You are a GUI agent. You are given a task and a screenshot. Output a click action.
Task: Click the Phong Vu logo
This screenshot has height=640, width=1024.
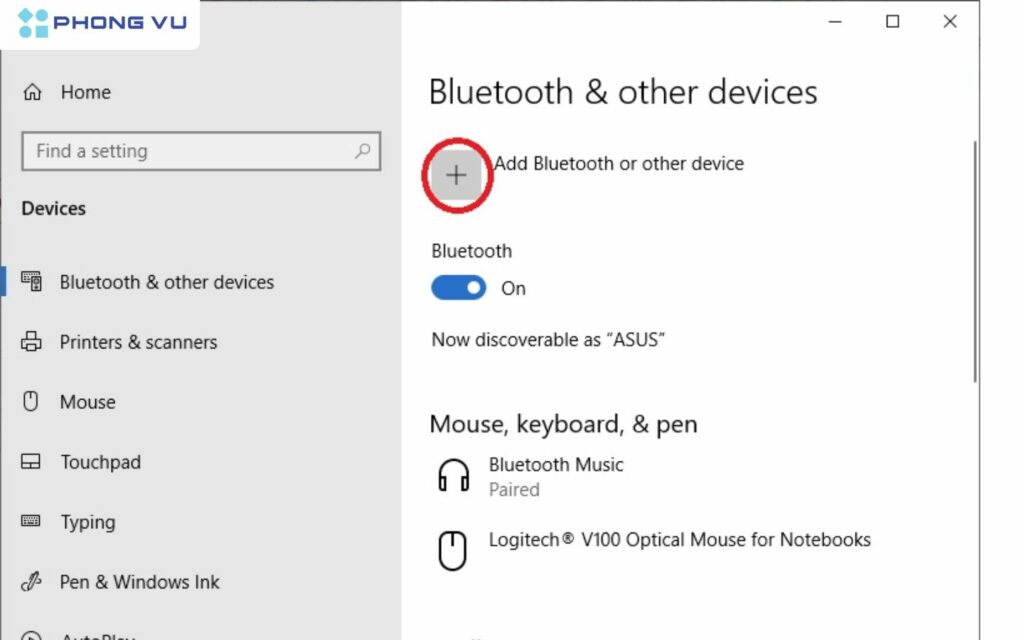coord(100,21)
